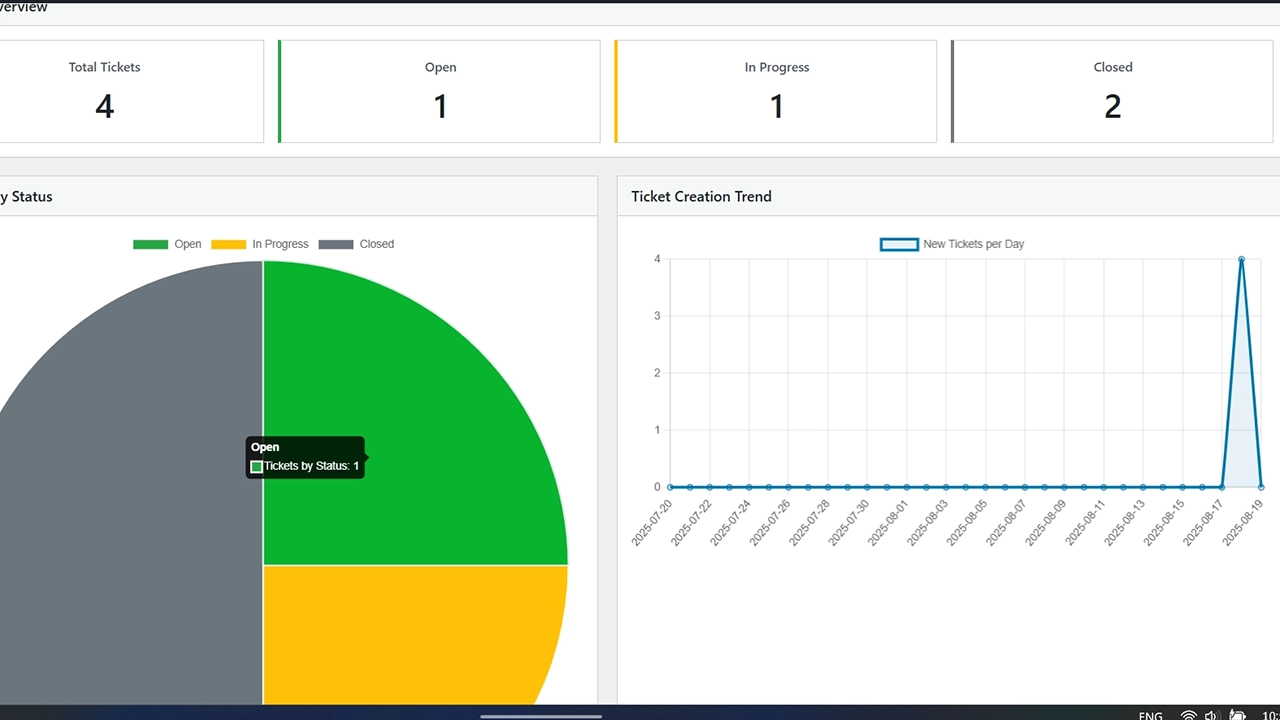Click the green swatch in Open tooltip
1280x720 pixels.
click(x=257, y=467)
